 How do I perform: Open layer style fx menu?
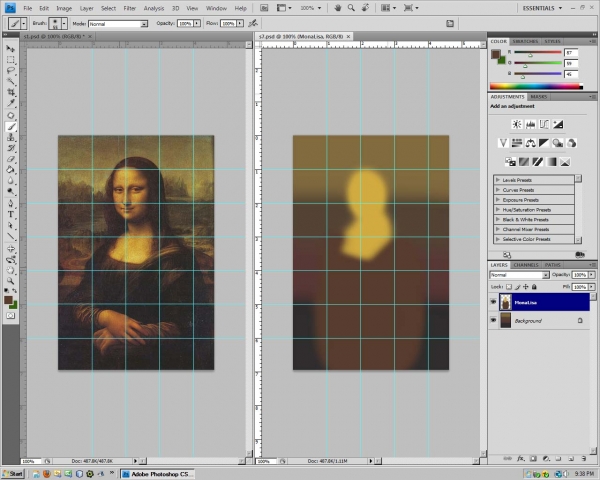(x=521, y=458)
